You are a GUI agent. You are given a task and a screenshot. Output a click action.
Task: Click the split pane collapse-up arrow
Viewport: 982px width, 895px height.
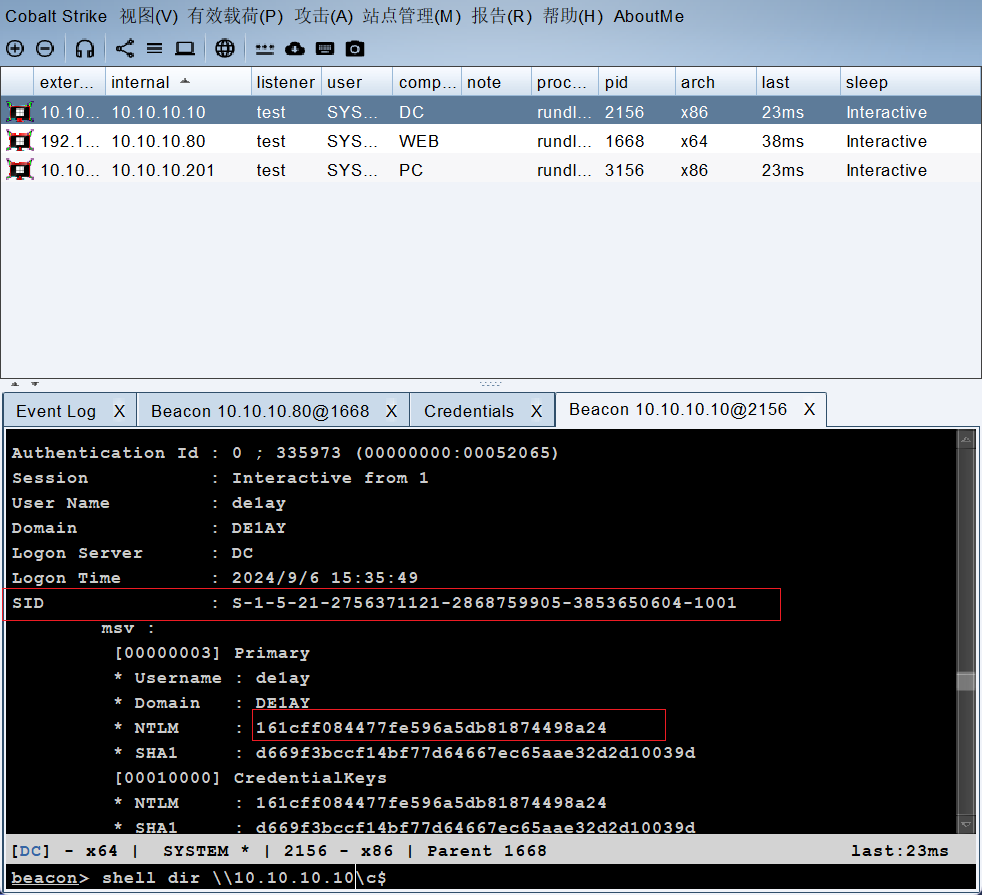coord(15,383)
